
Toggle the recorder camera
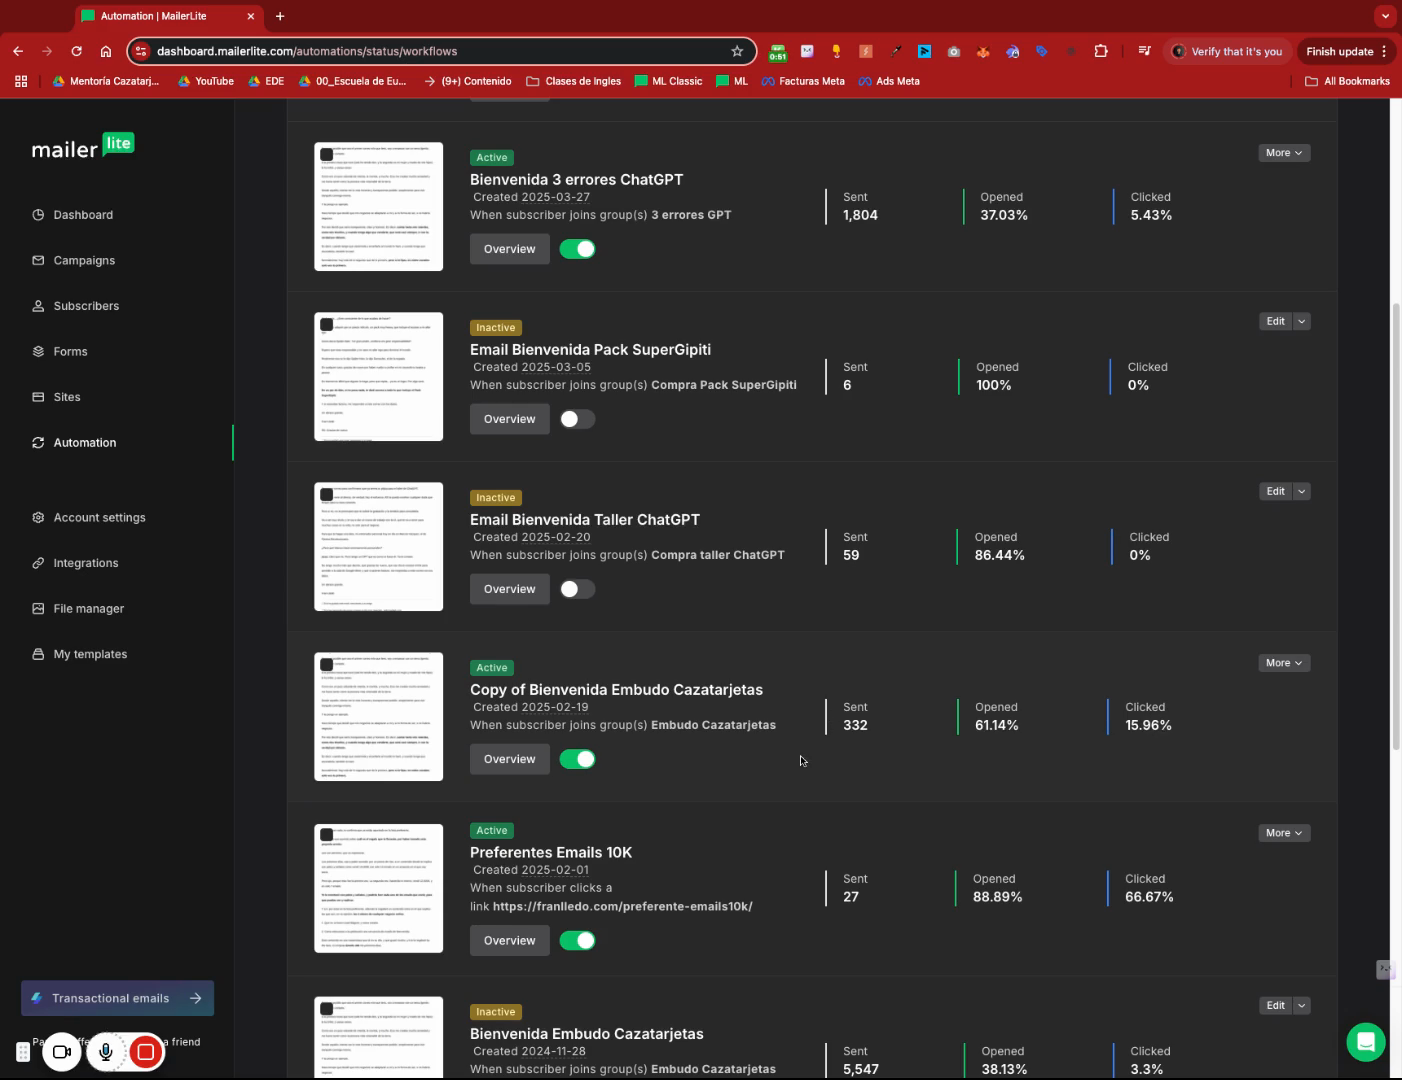tap(62, 1052)
